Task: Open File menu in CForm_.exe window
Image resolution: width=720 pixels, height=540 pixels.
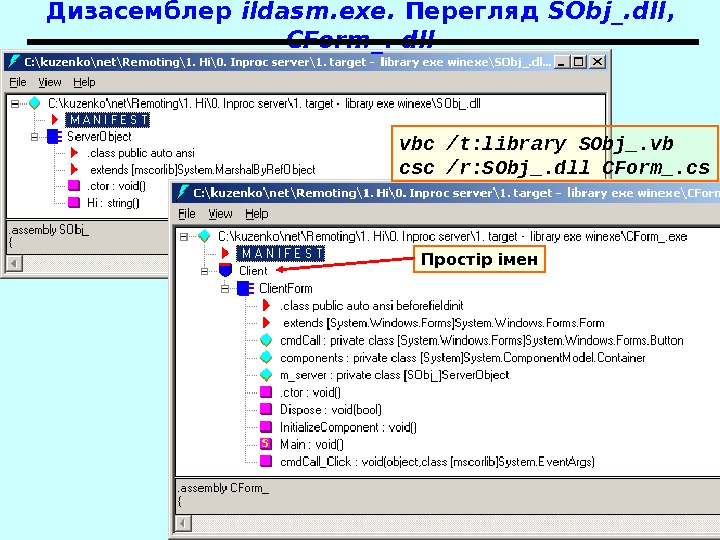Action: point(187,214)
